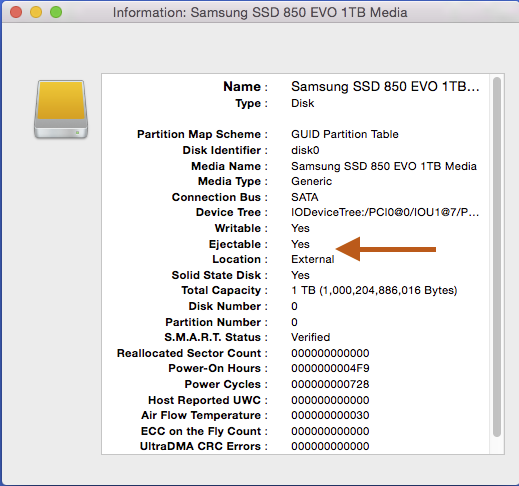
Task: Select Power-On Hours value '0000000004F9'
Action: (330, 368)
